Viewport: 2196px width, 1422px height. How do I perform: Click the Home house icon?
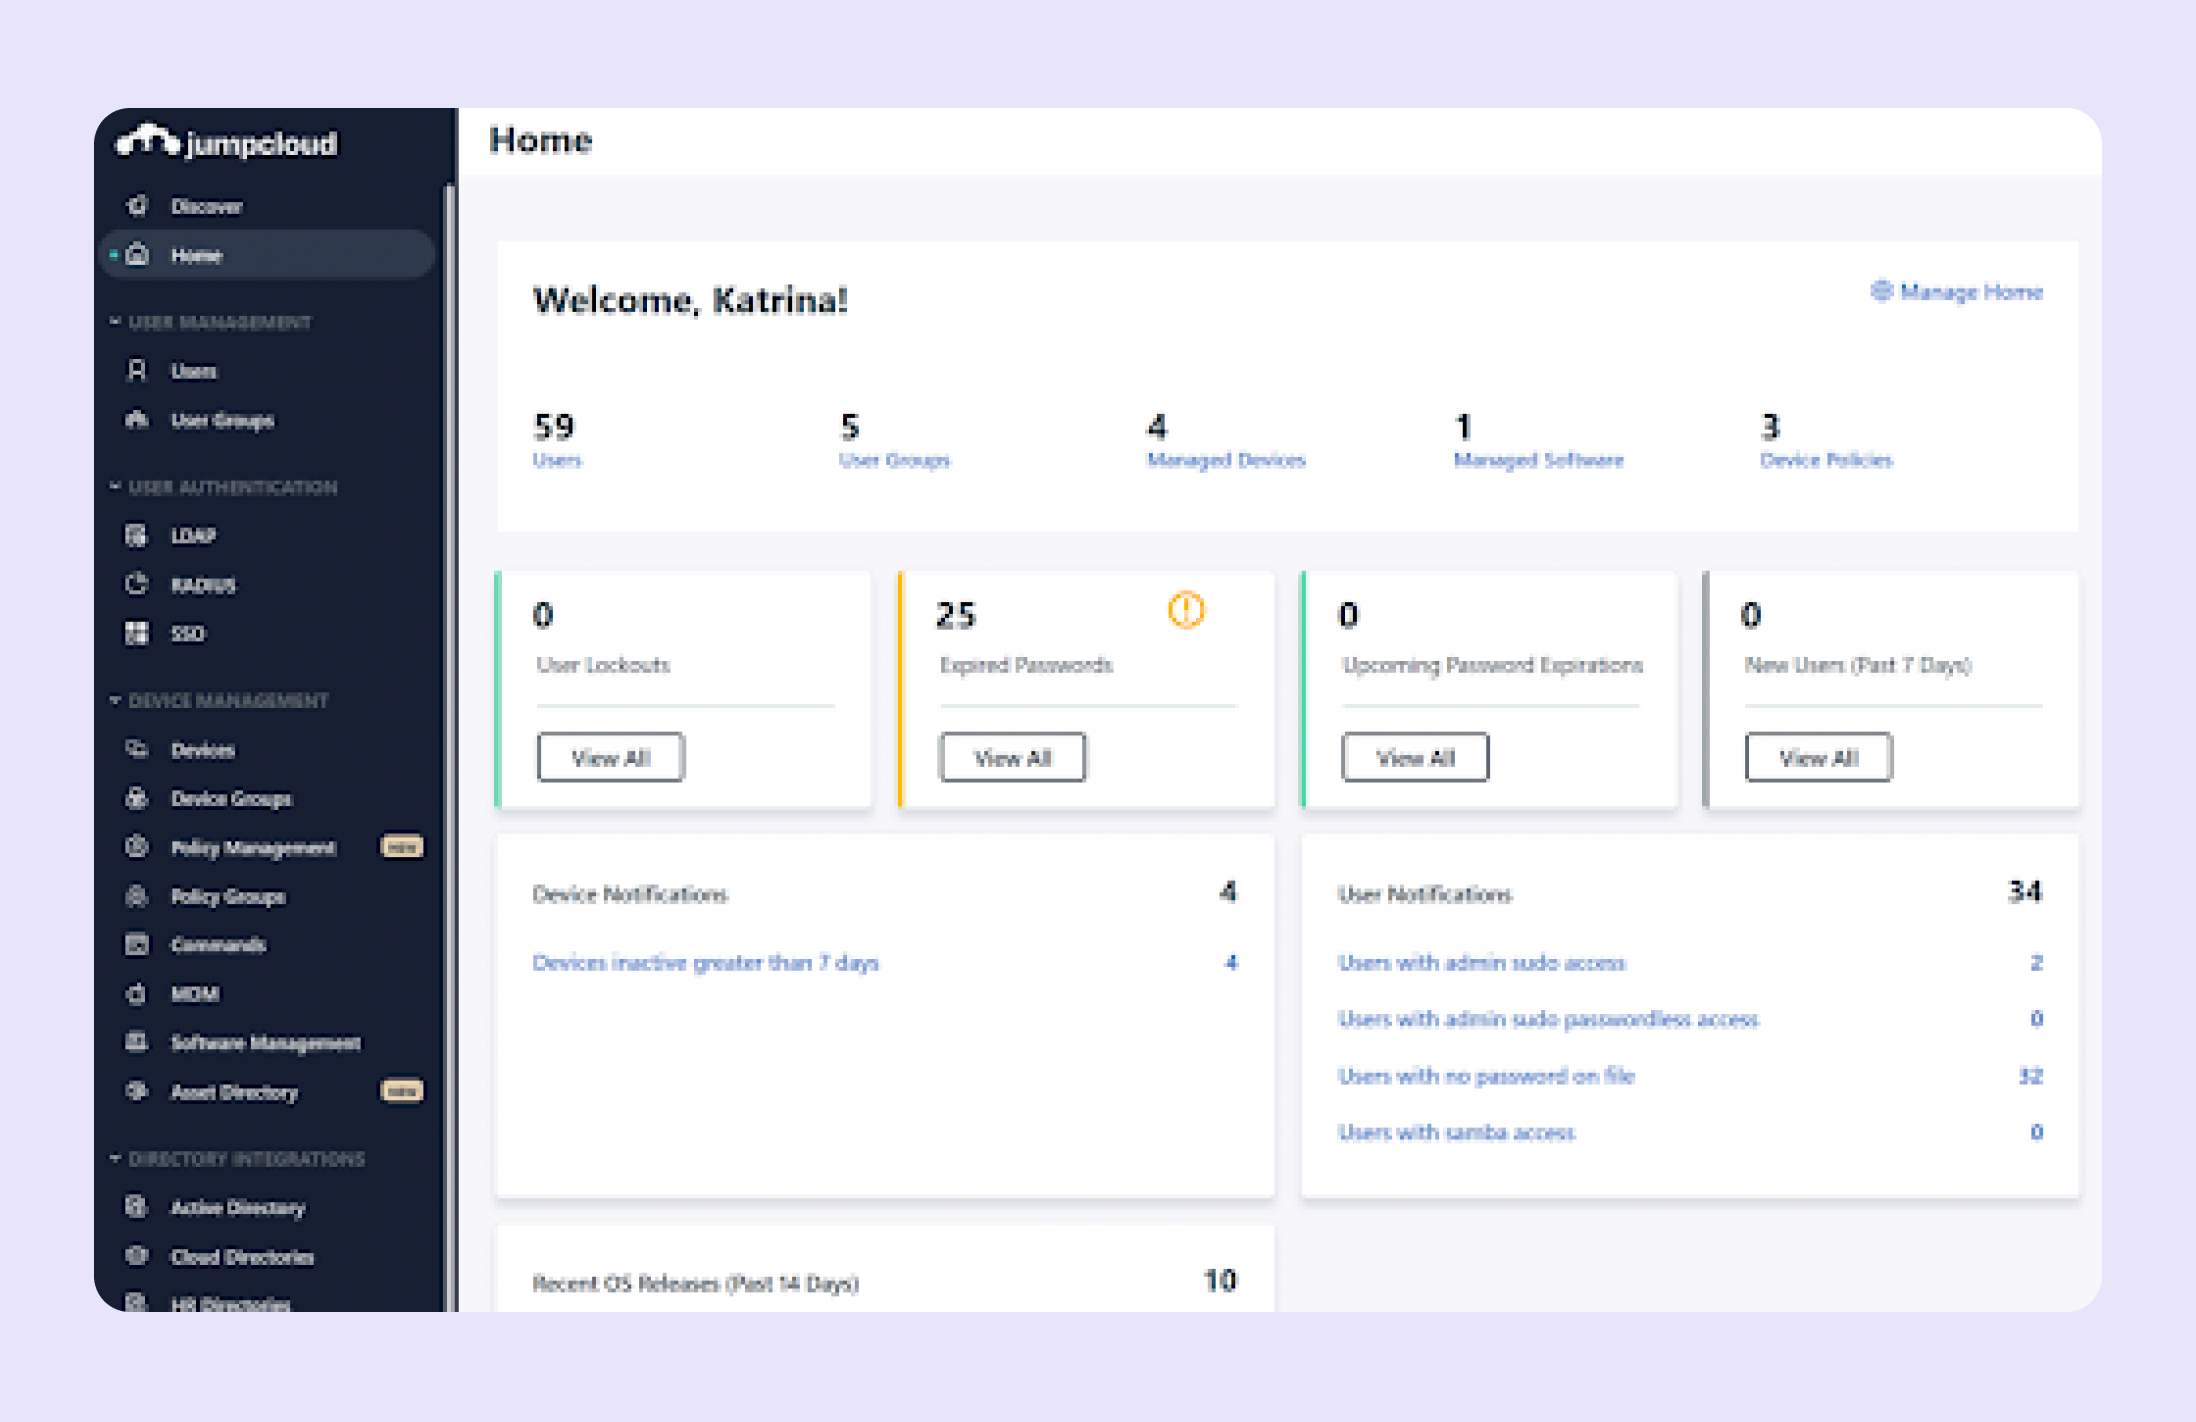(x=138, y=255)
